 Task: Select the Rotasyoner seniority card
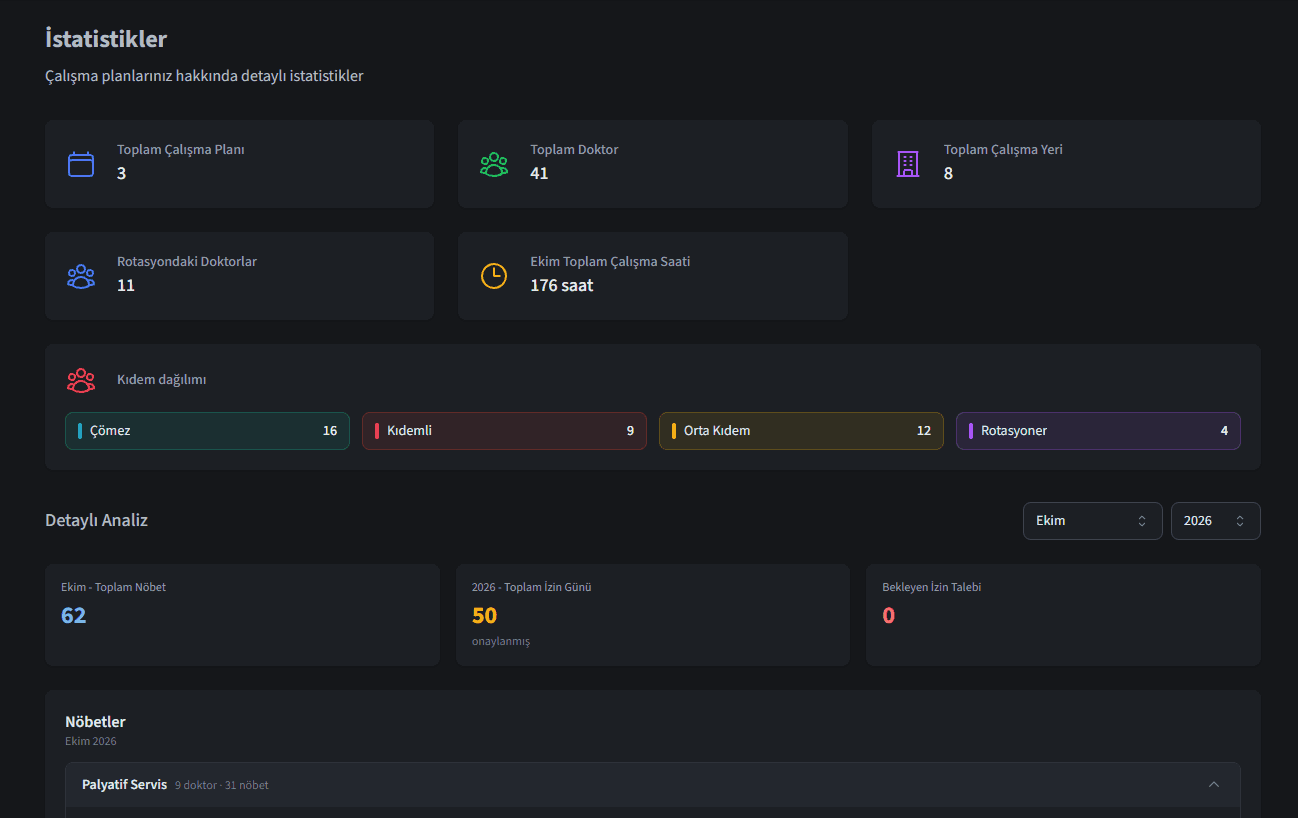point(1098,431)
